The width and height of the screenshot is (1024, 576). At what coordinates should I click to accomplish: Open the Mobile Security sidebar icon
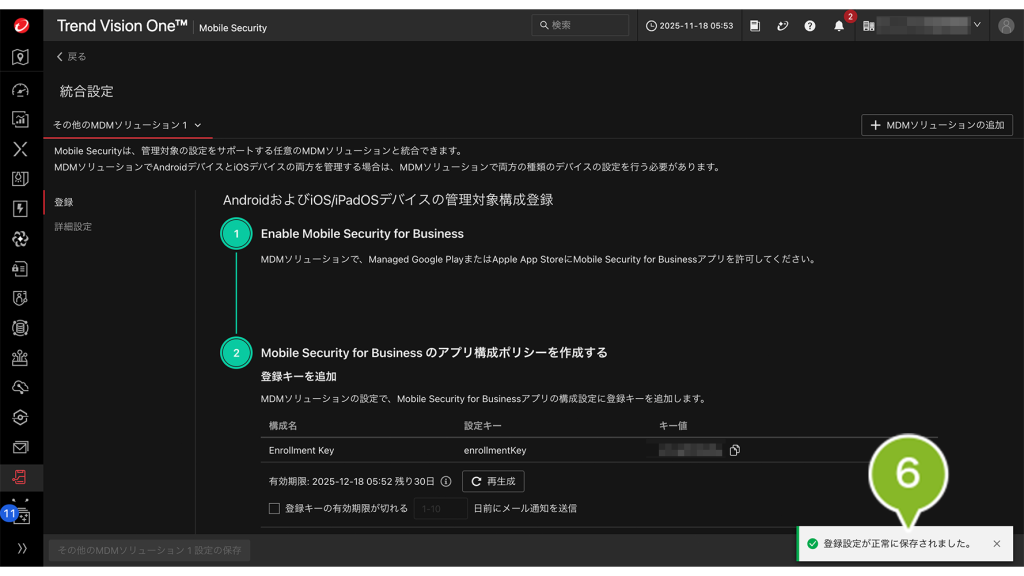tap(21, 477)
